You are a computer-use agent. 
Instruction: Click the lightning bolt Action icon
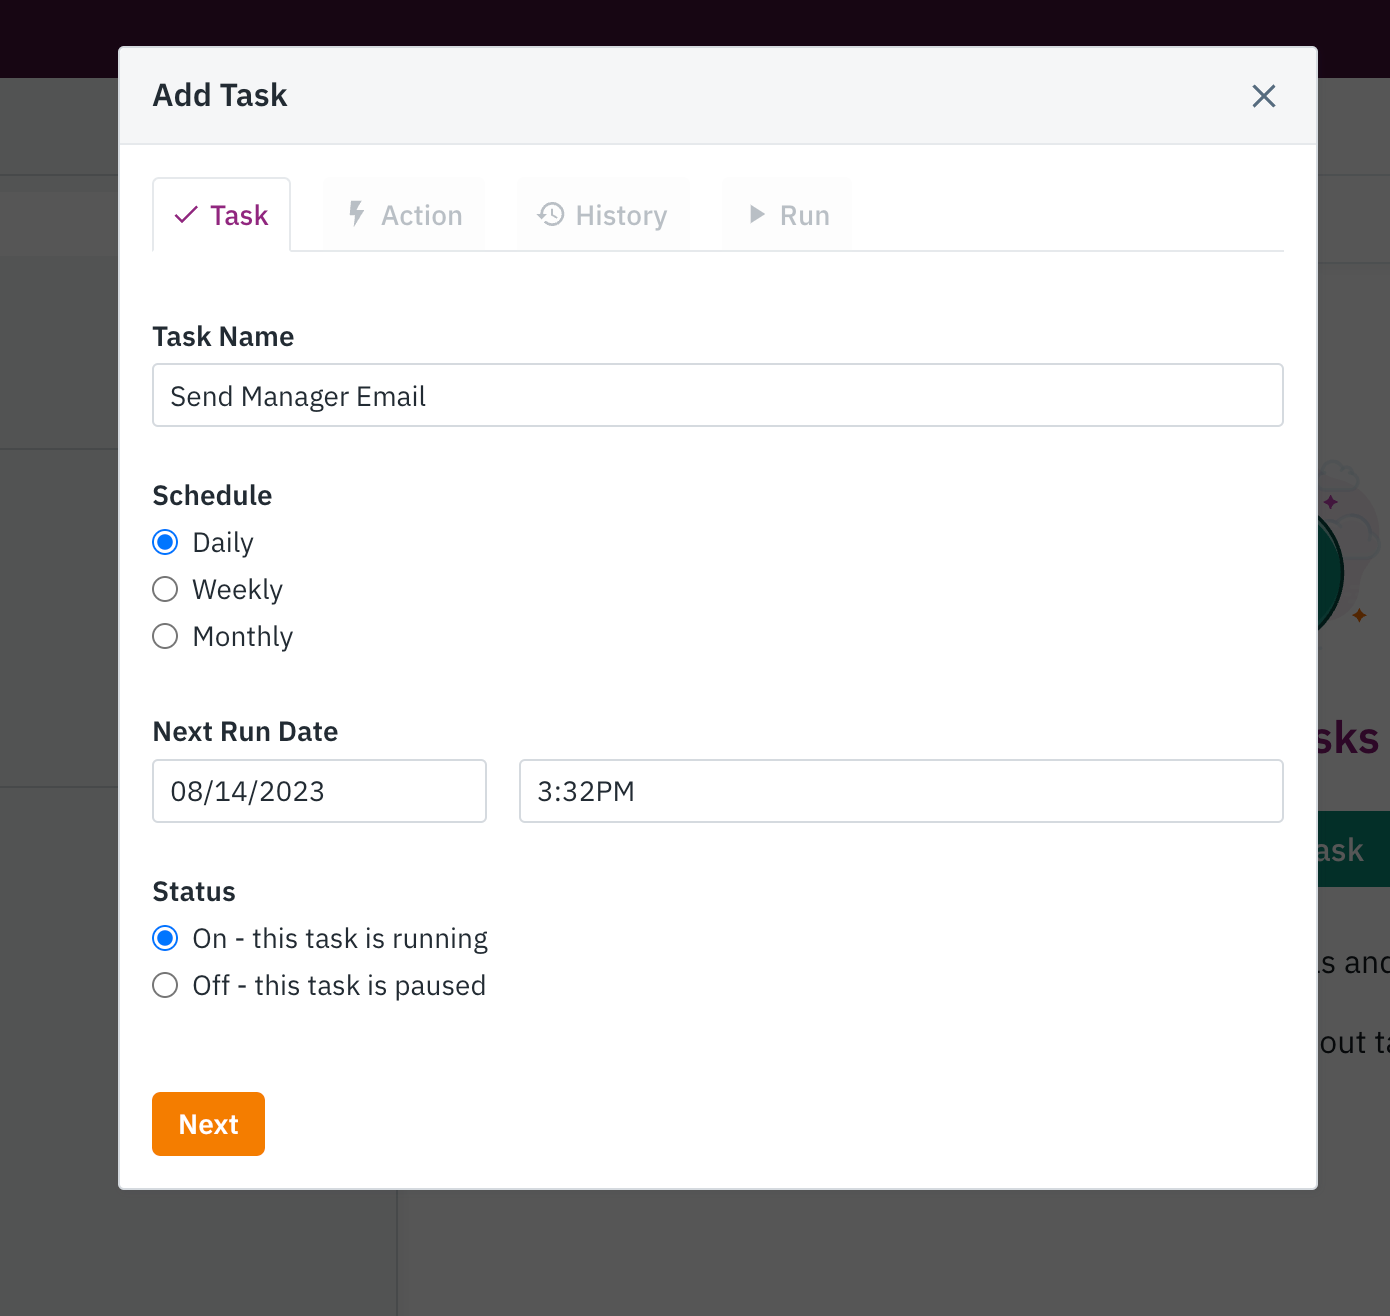point(356,213)
